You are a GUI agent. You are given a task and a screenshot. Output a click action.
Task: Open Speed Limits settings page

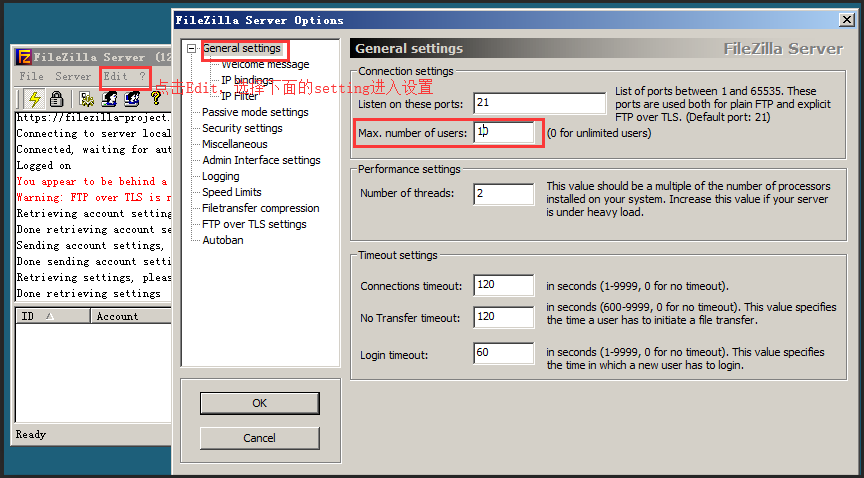click(x=231, y=192)
